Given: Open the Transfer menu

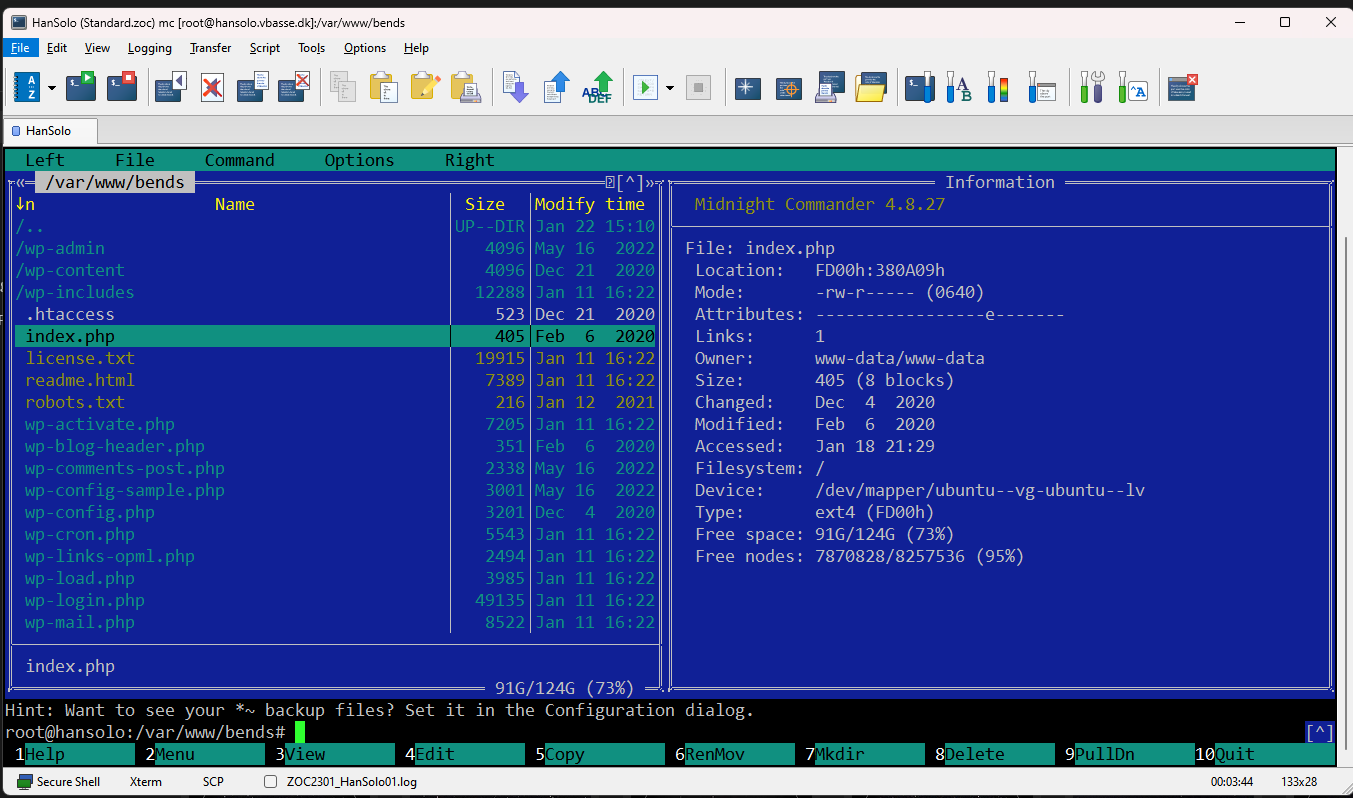Looking at the screenshot, I should [210, 48].
